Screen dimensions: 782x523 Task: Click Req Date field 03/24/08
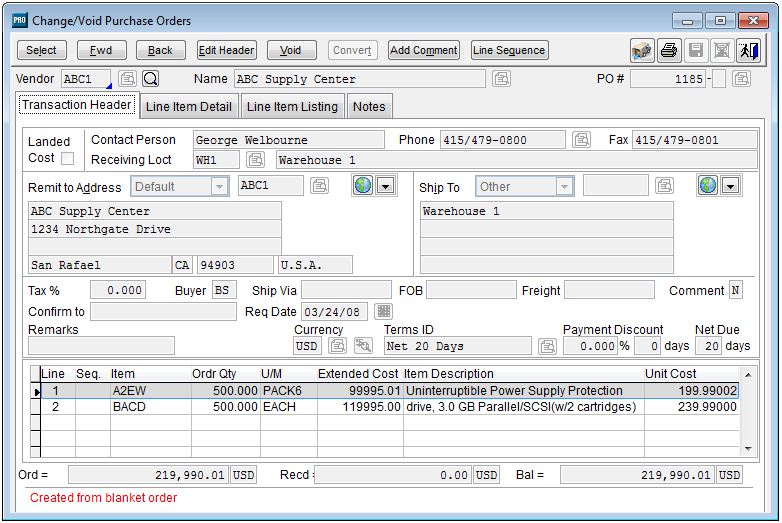335,312
